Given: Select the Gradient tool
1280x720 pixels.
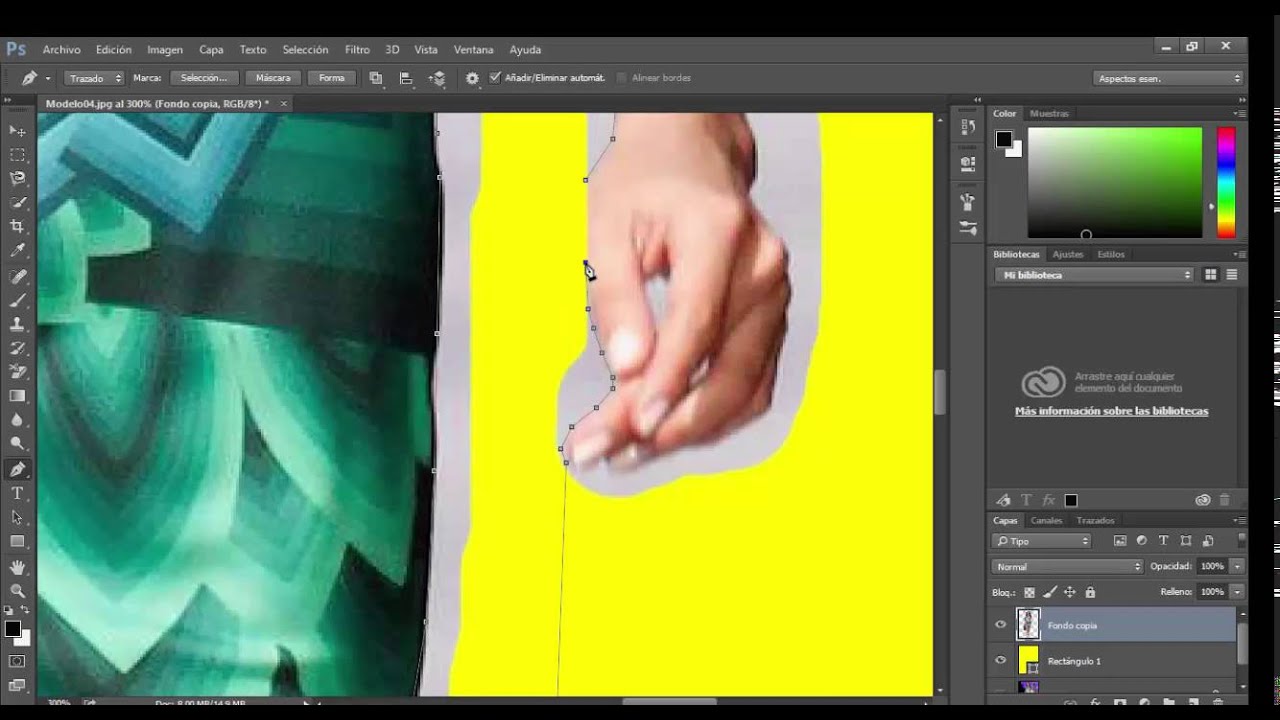Looking at the screenshot, I should 17,396.
